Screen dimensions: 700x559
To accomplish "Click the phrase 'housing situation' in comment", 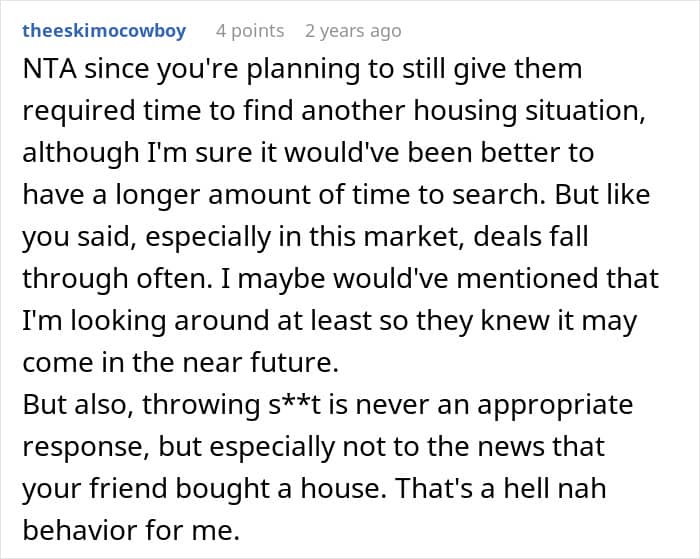I will point(529,111).
